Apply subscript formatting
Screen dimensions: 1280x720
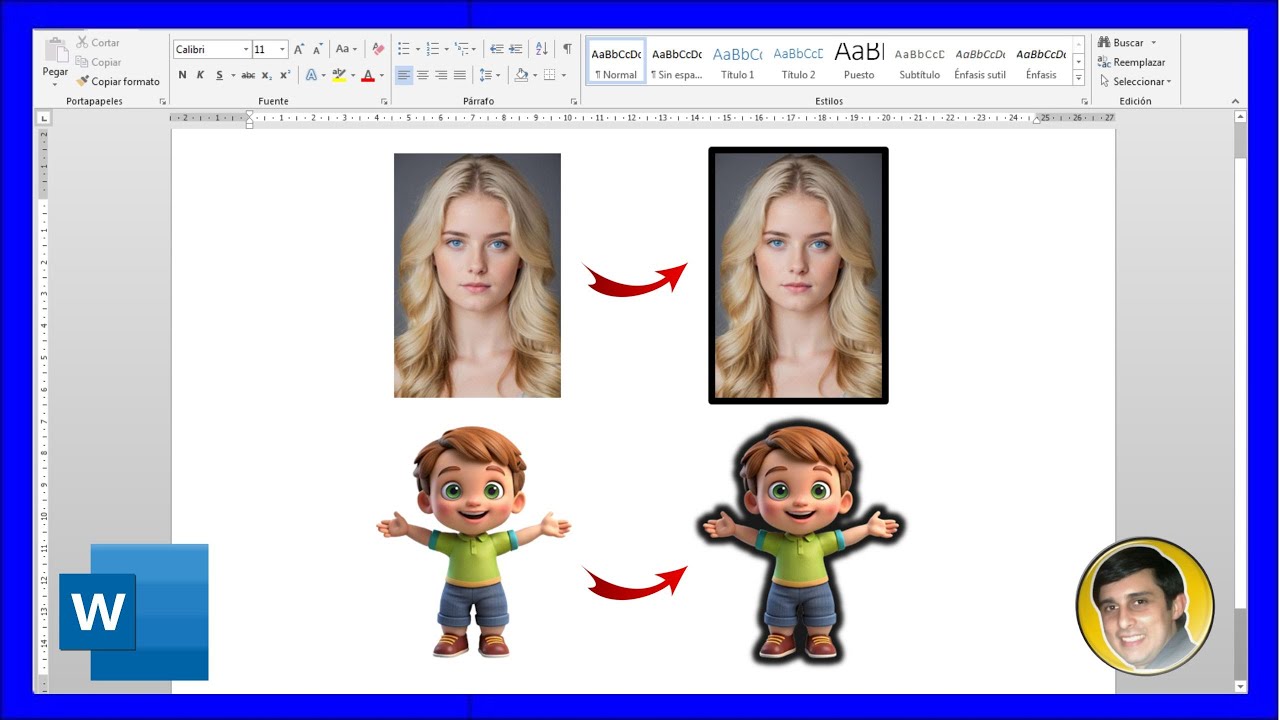click(x=266, y=75)
